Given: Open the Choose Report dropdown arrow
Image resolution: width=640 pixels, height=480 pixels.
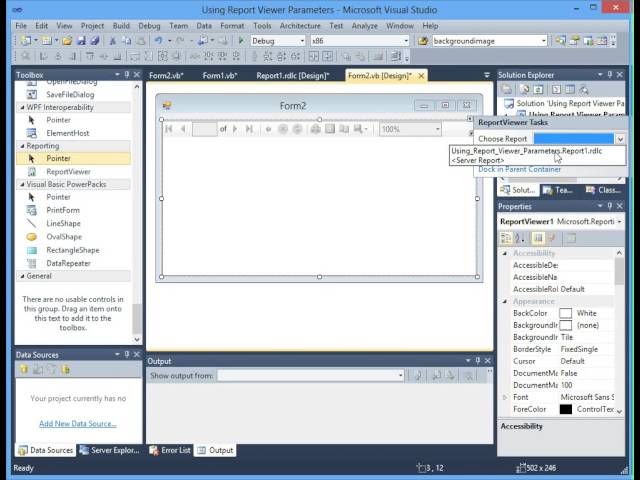Looking at the screenshot, I should coord(620,139).
